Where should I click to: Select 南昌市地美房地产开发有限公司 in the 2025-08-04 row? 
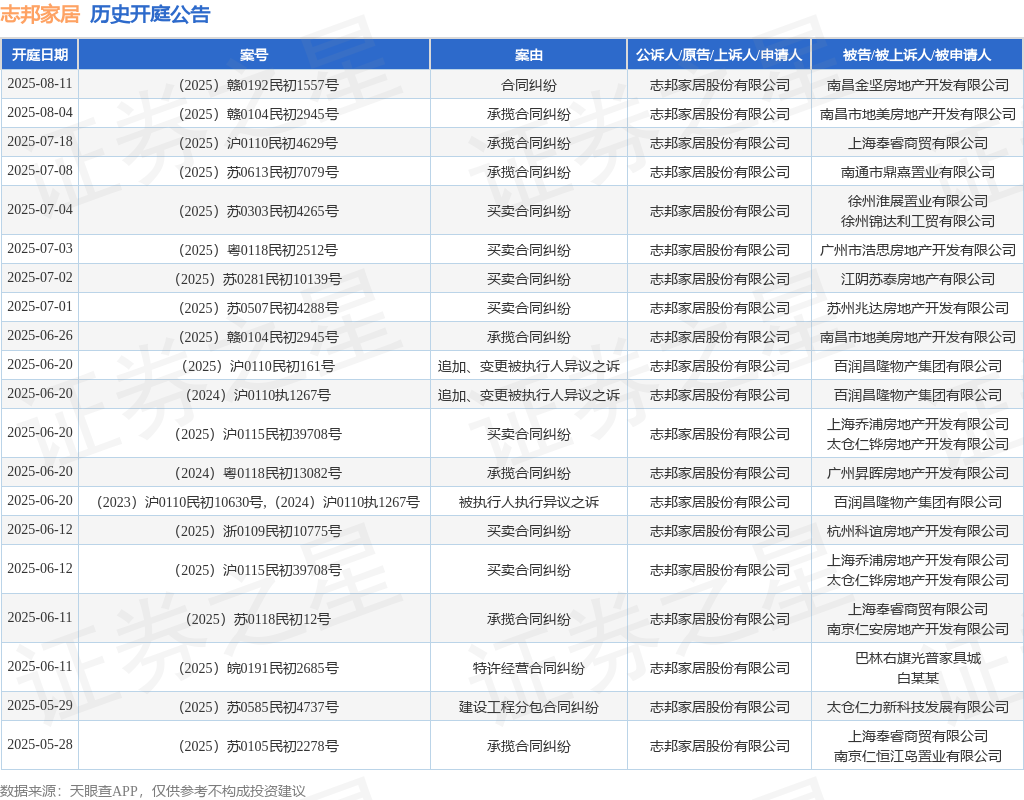click(x=918, y=114)
